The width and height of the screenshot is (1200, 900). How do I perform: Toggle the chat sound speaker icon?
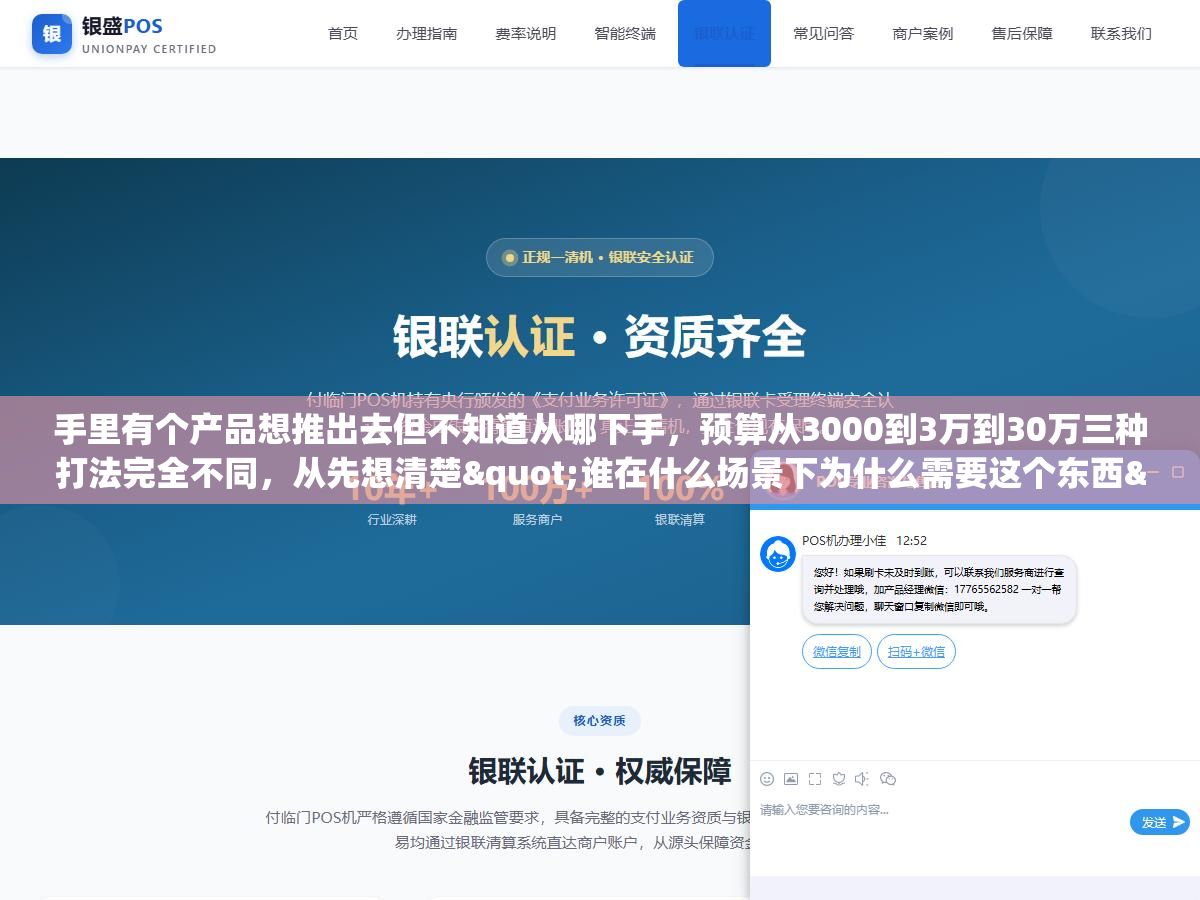(863, 779)
